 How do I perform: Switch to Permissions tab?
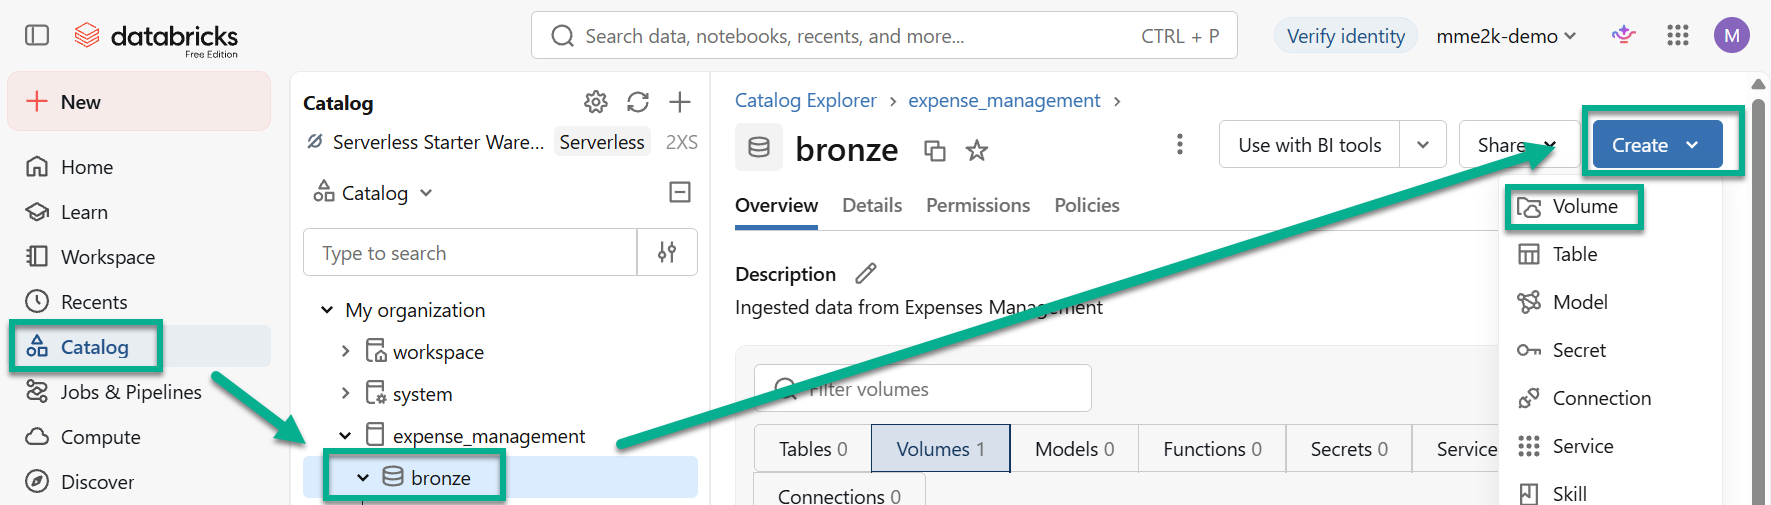point(978,205)
